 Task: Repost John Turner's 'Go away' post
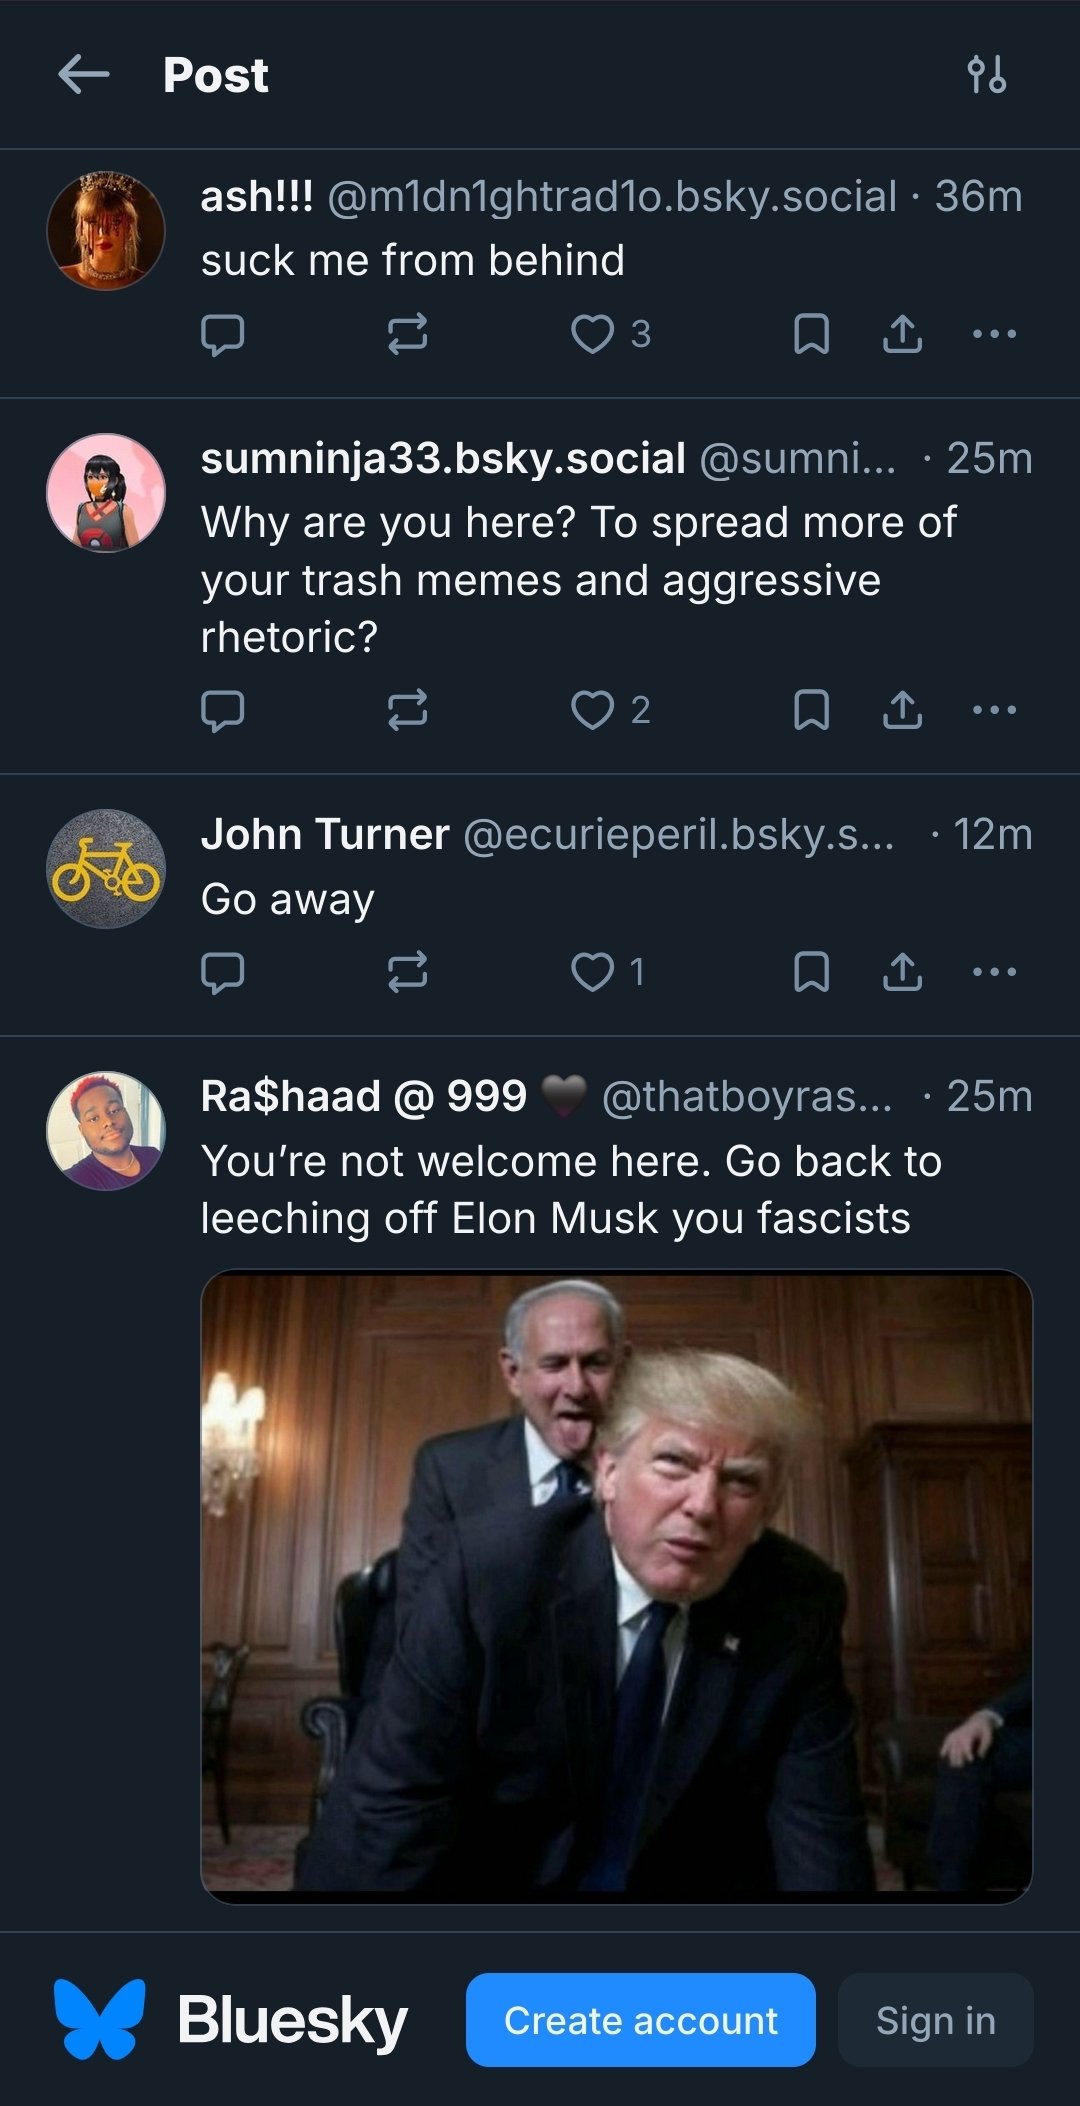point(407,972)
